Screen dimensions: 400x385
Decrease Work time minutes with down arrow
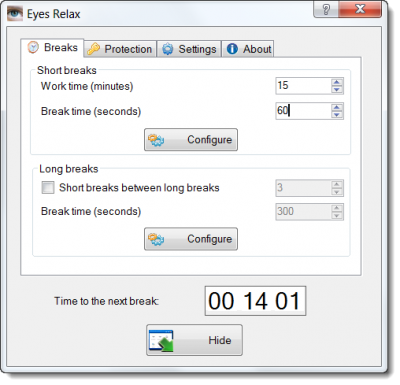[337, 90]
